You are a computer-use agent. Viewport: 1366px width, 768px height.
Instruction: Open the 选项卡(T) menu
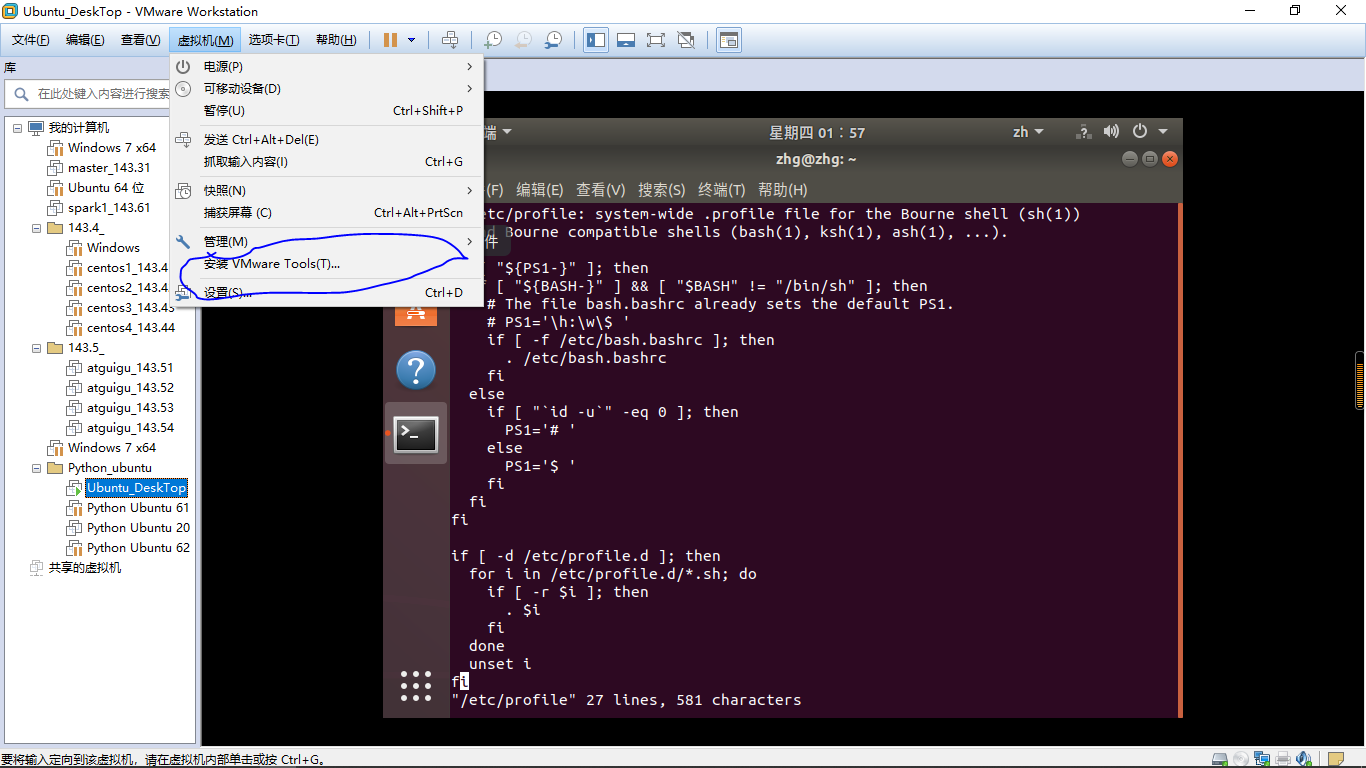coord(274,40)
